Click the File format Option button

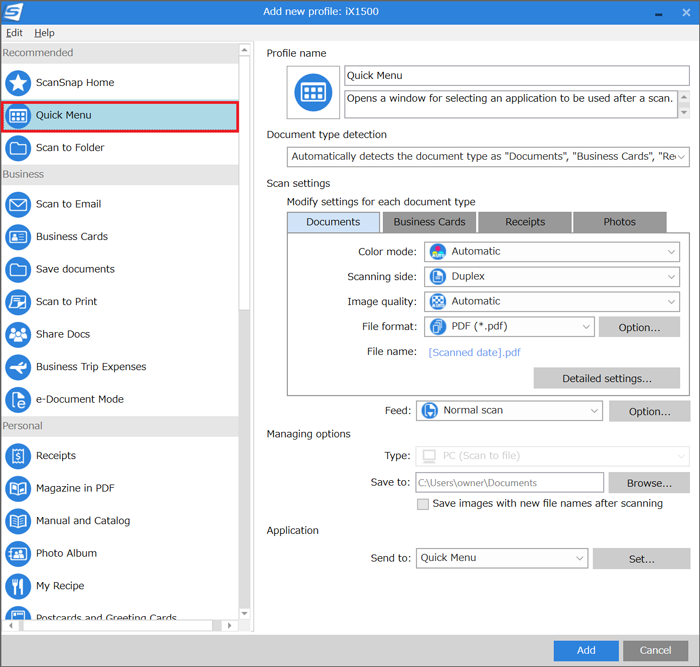click(x=639, y=327)
